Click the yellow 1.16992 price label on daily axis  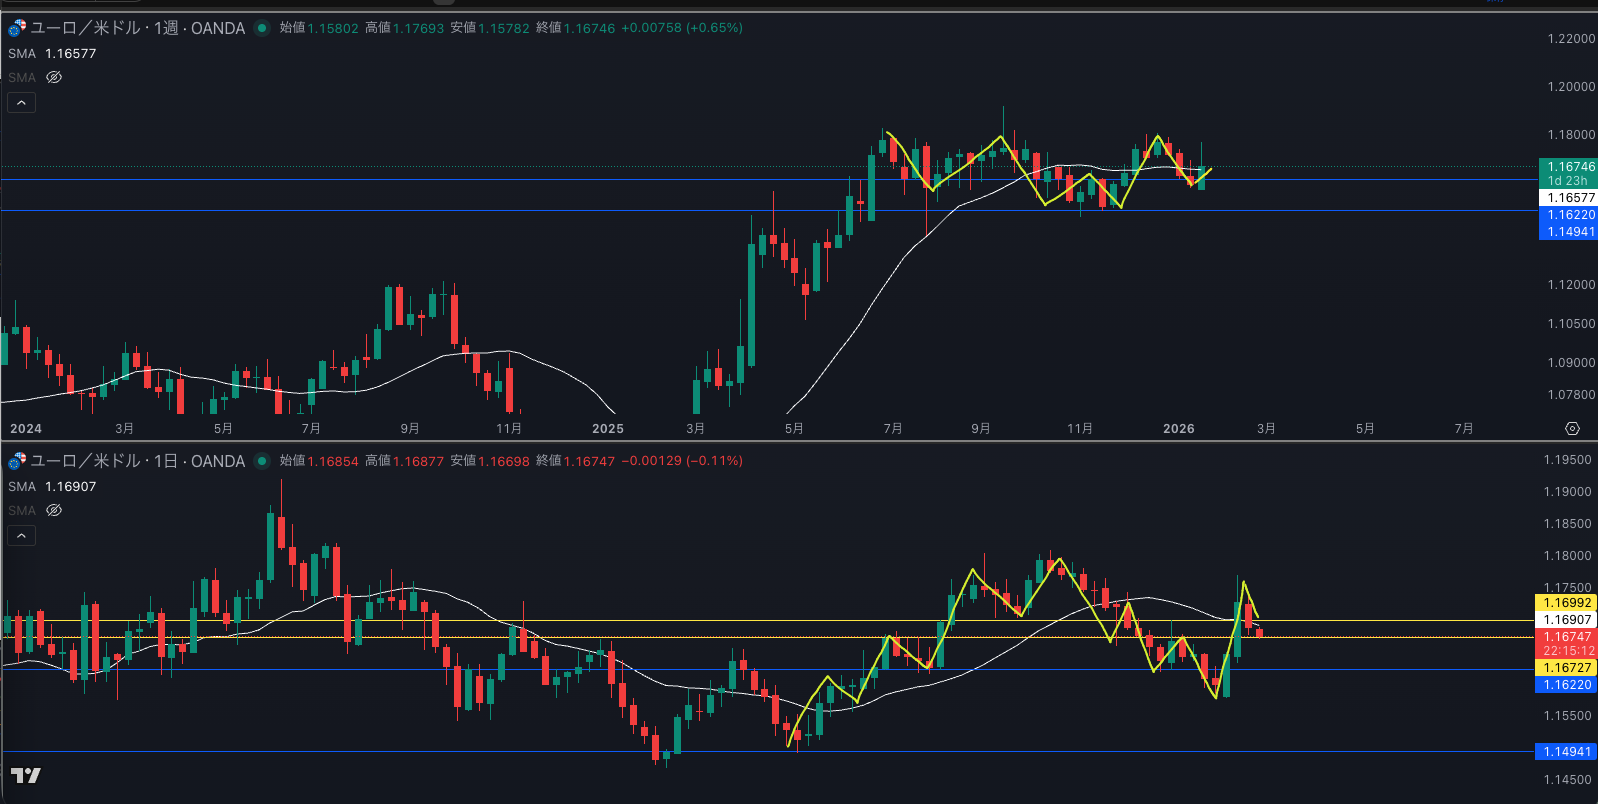(x=1566, y=603)
